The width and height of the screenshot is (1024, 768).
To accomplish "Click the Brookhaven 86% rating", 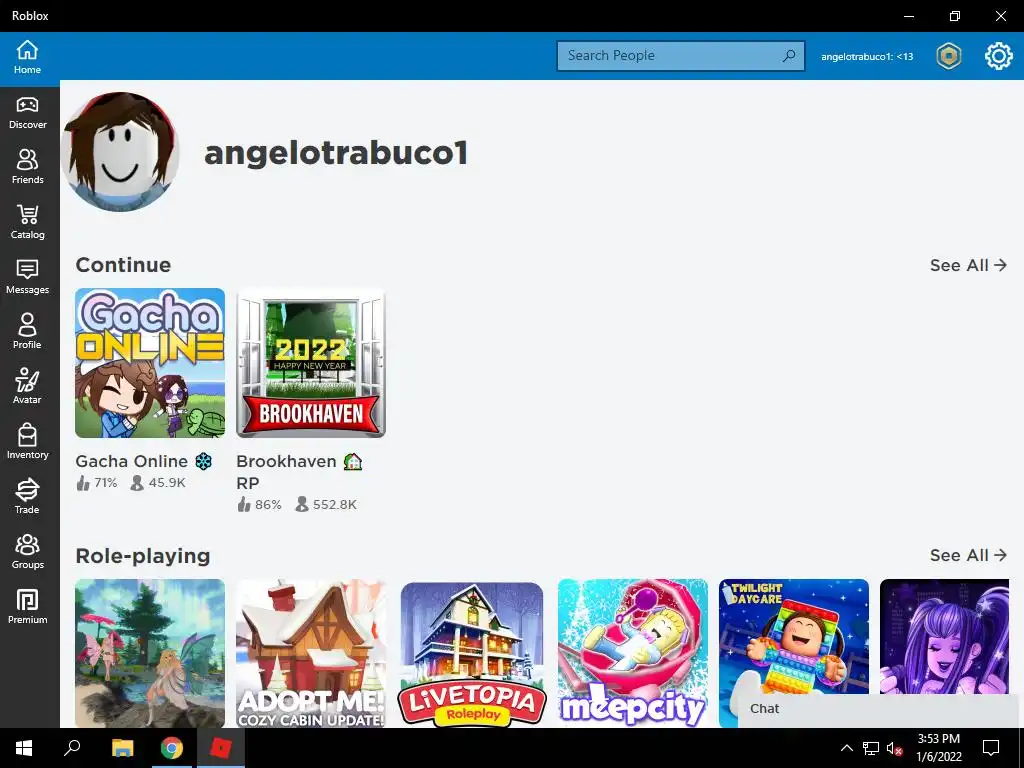I will (259, 504).
